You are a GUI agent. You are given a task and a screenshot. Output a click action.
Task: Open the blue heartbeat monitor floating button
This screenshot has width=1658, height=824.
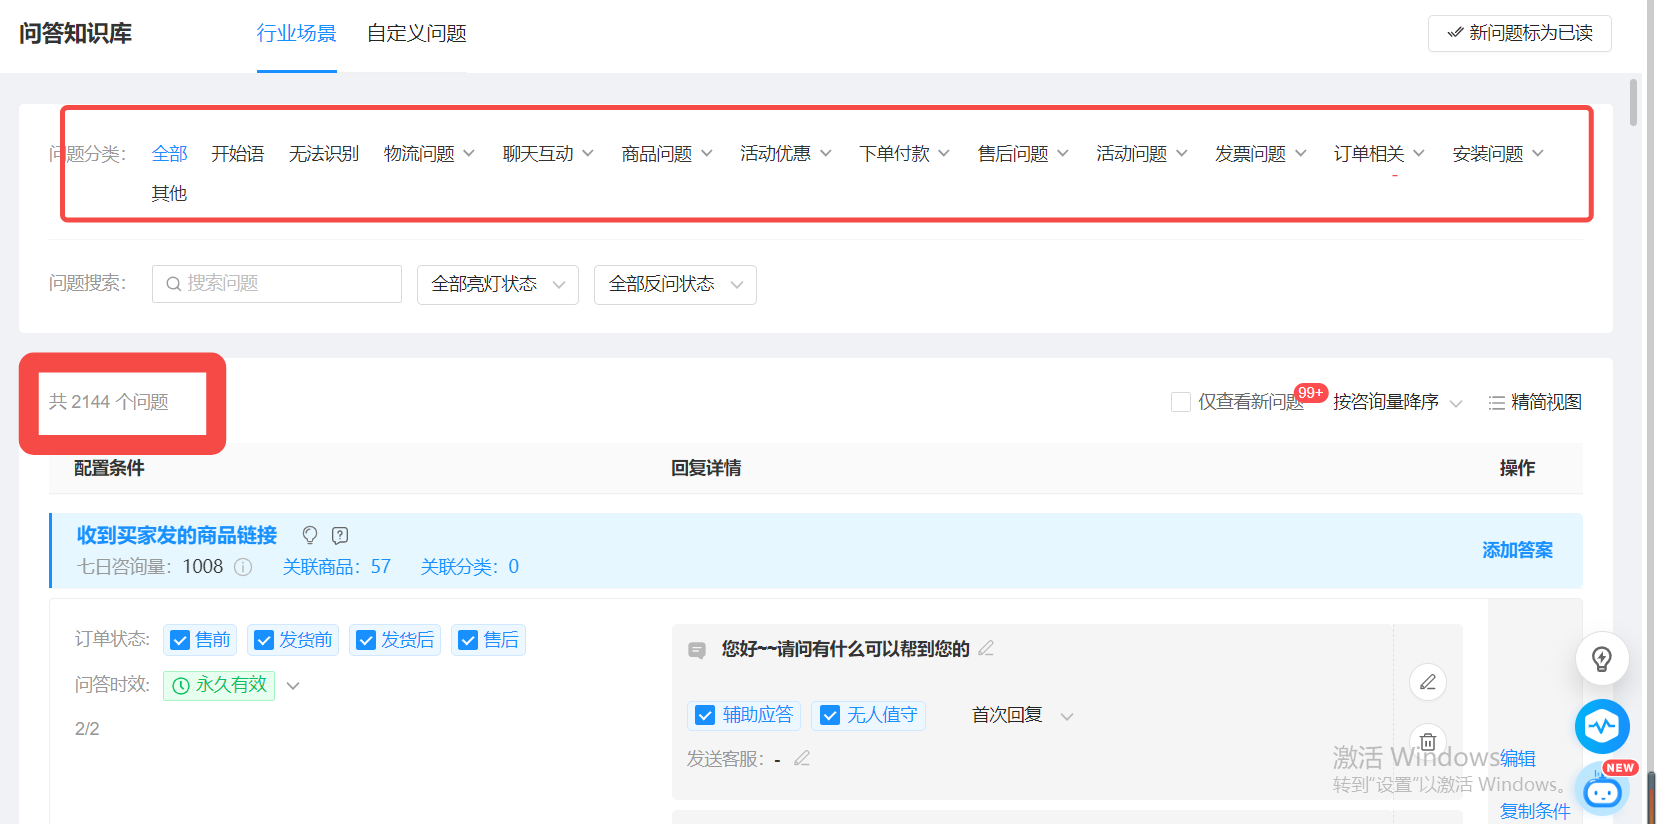click(x=1602, y=726)
